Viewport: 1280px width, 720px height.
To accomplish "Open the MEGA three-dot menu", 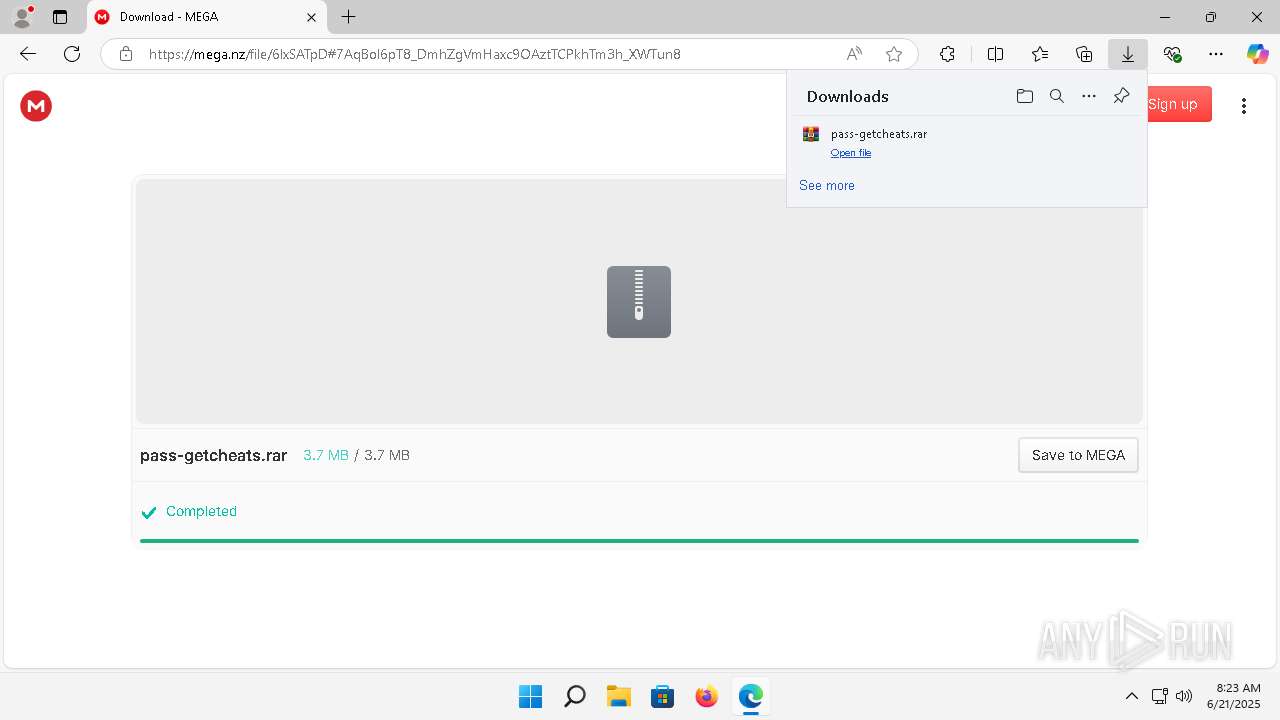I will point(1244,106).
